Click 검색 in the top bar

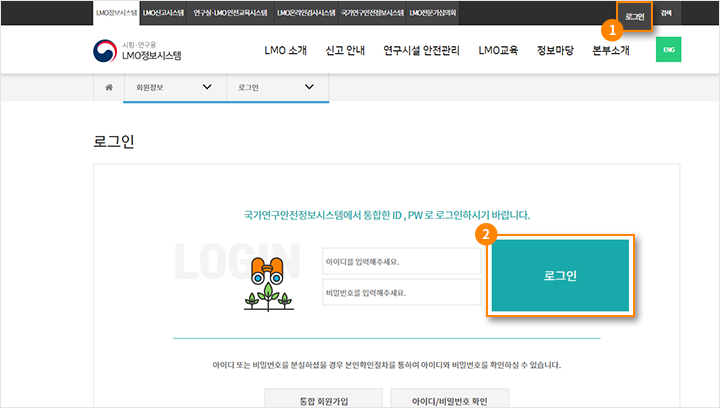(666, 13)
